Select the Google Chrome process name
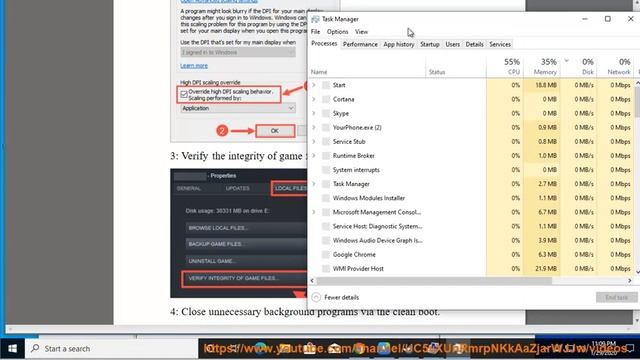 tap(354, 255)
